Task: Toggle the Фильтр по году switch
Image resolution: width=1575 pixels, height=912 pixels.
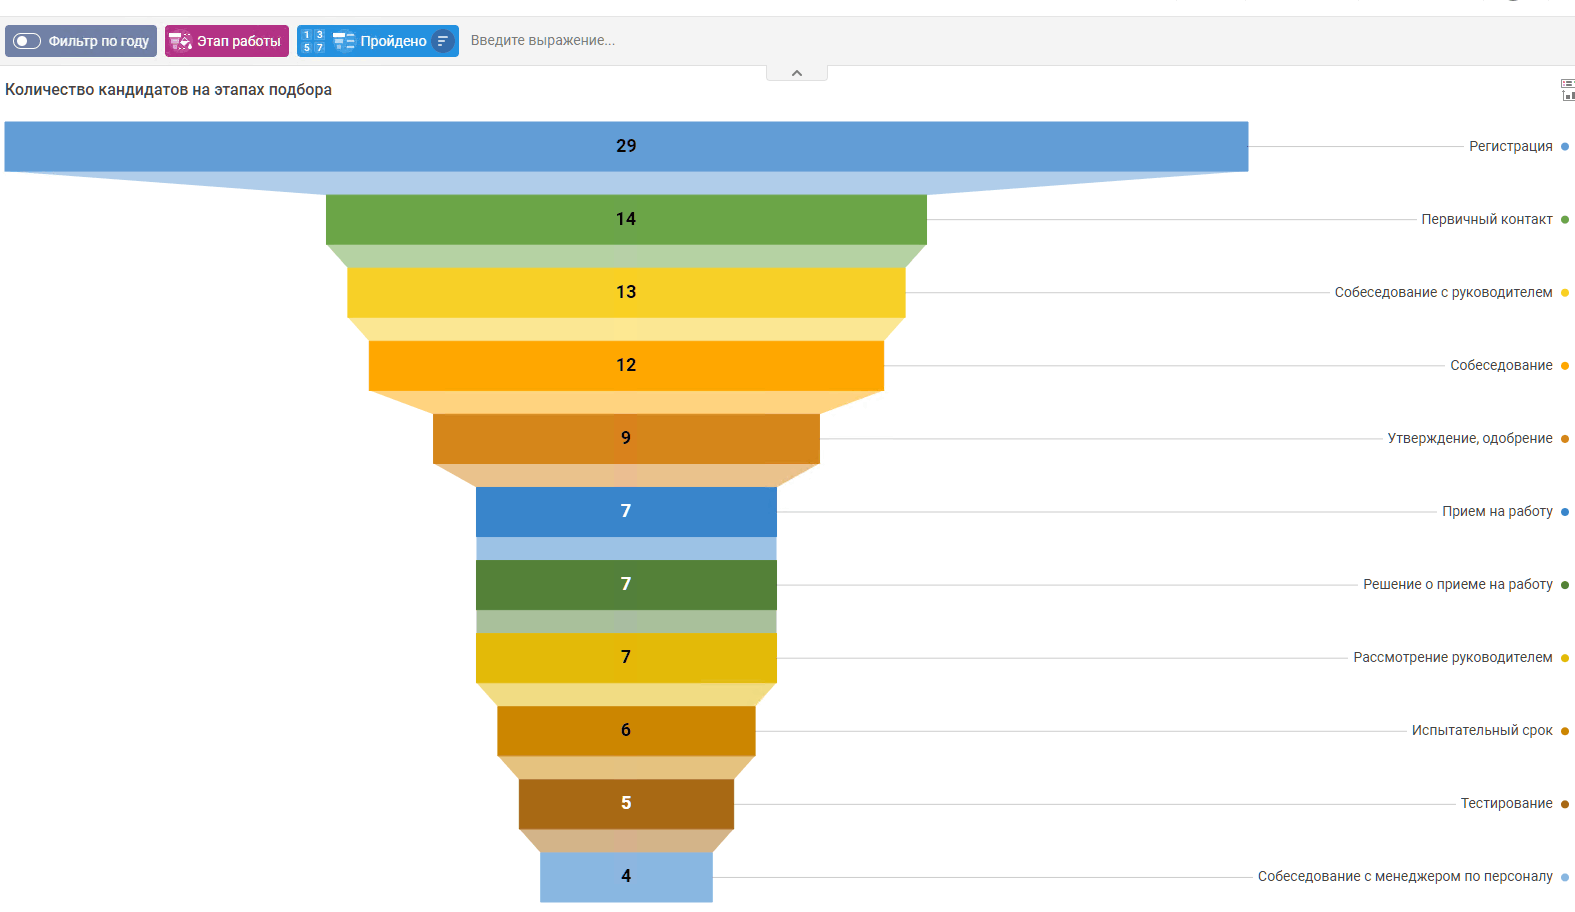Action: pos(27,41)
